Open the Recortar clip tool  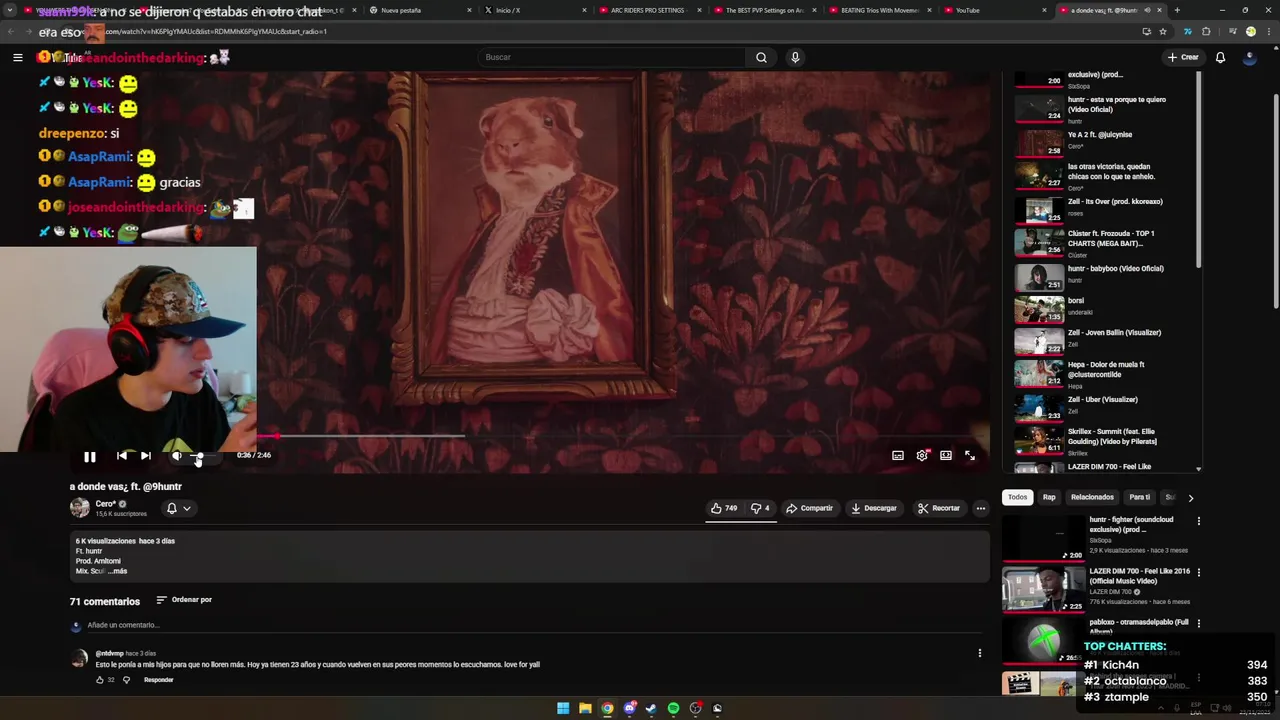939,508
